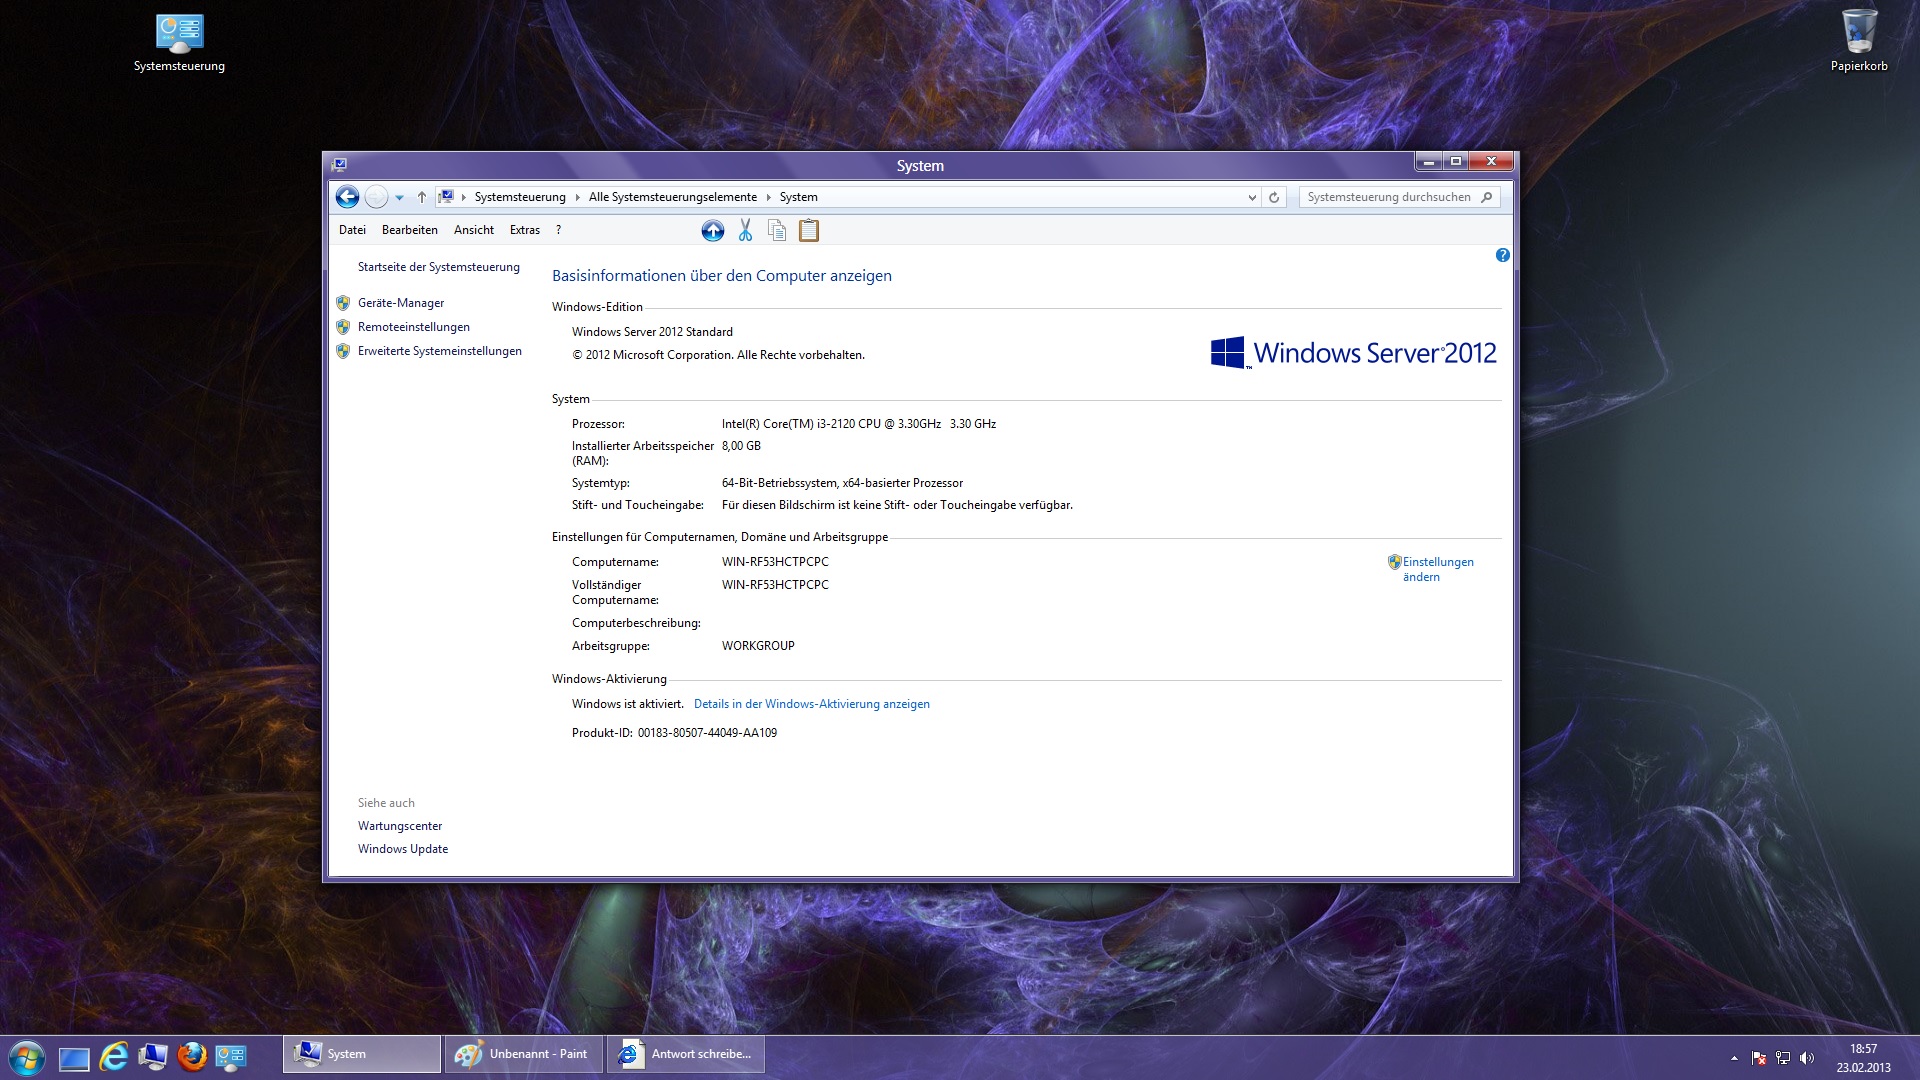This screenshot has width=1920, height=1080.
Task: Click the scissors Cut toolbar icon
Action: coord(745,231)
